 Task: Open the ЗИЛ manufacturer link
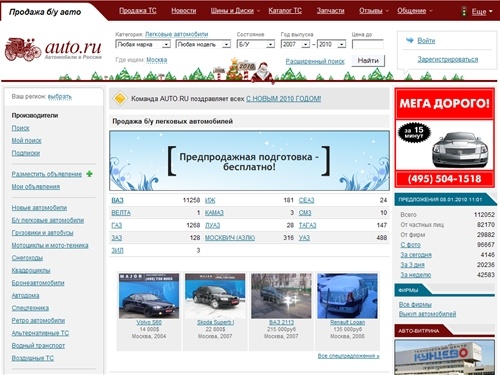[x=117, y=250]
